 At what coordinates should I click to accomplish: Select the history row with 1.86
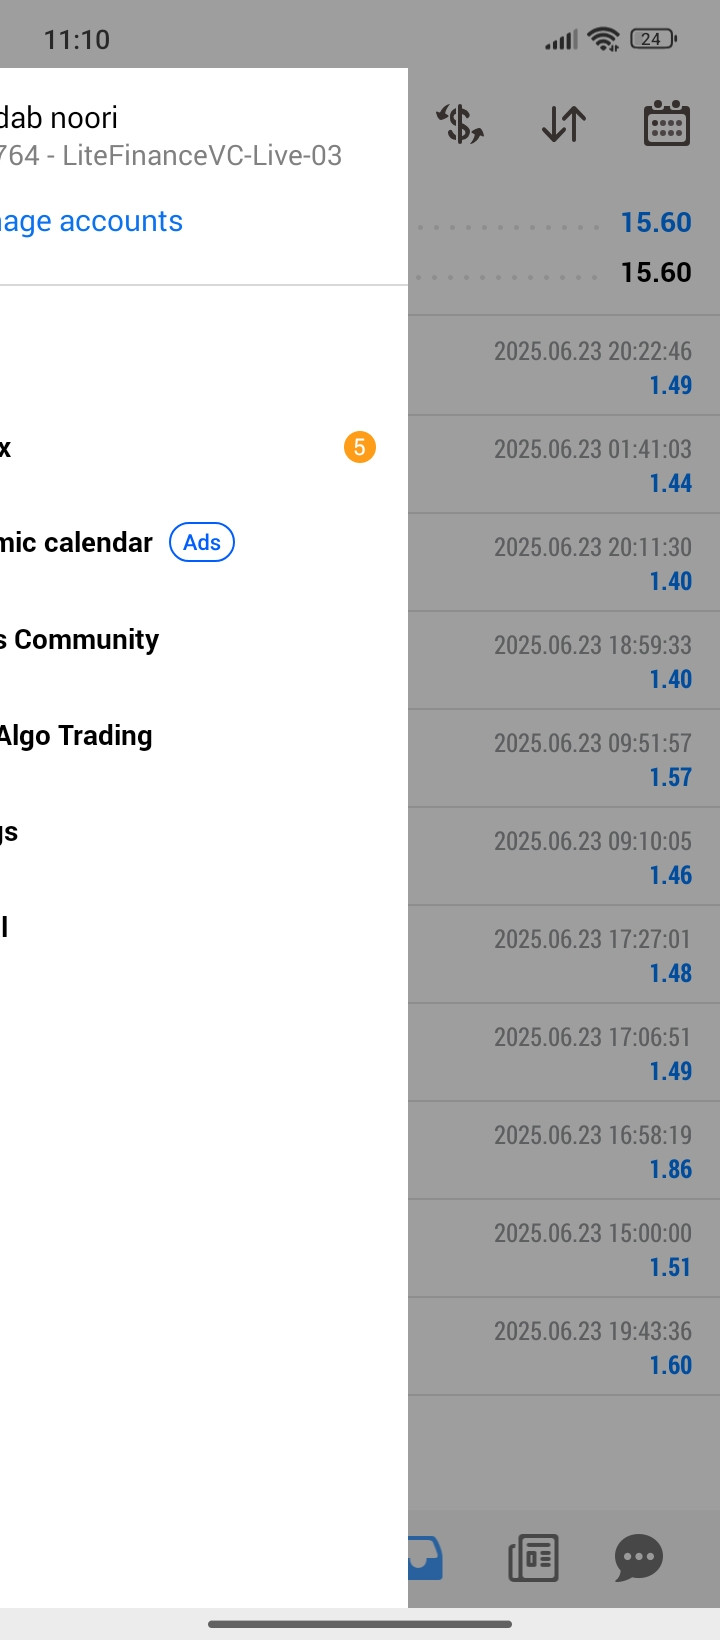pos(564,1151)
